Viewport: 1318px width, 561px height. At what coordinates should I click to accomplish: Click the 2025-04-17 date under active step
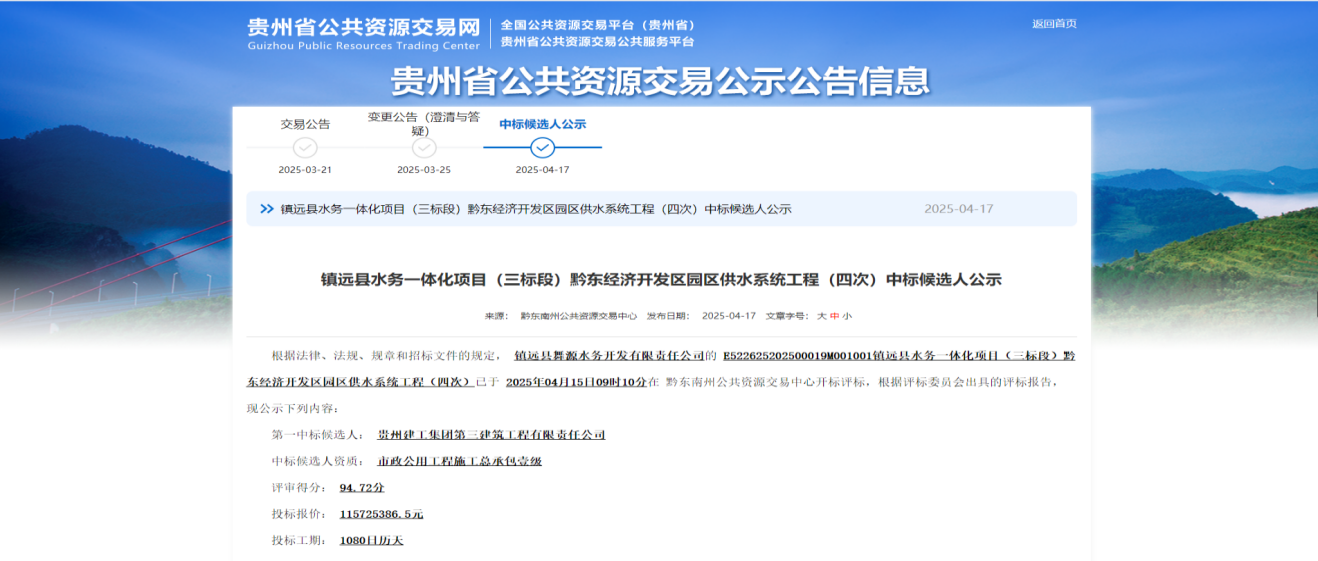(542, 170)
